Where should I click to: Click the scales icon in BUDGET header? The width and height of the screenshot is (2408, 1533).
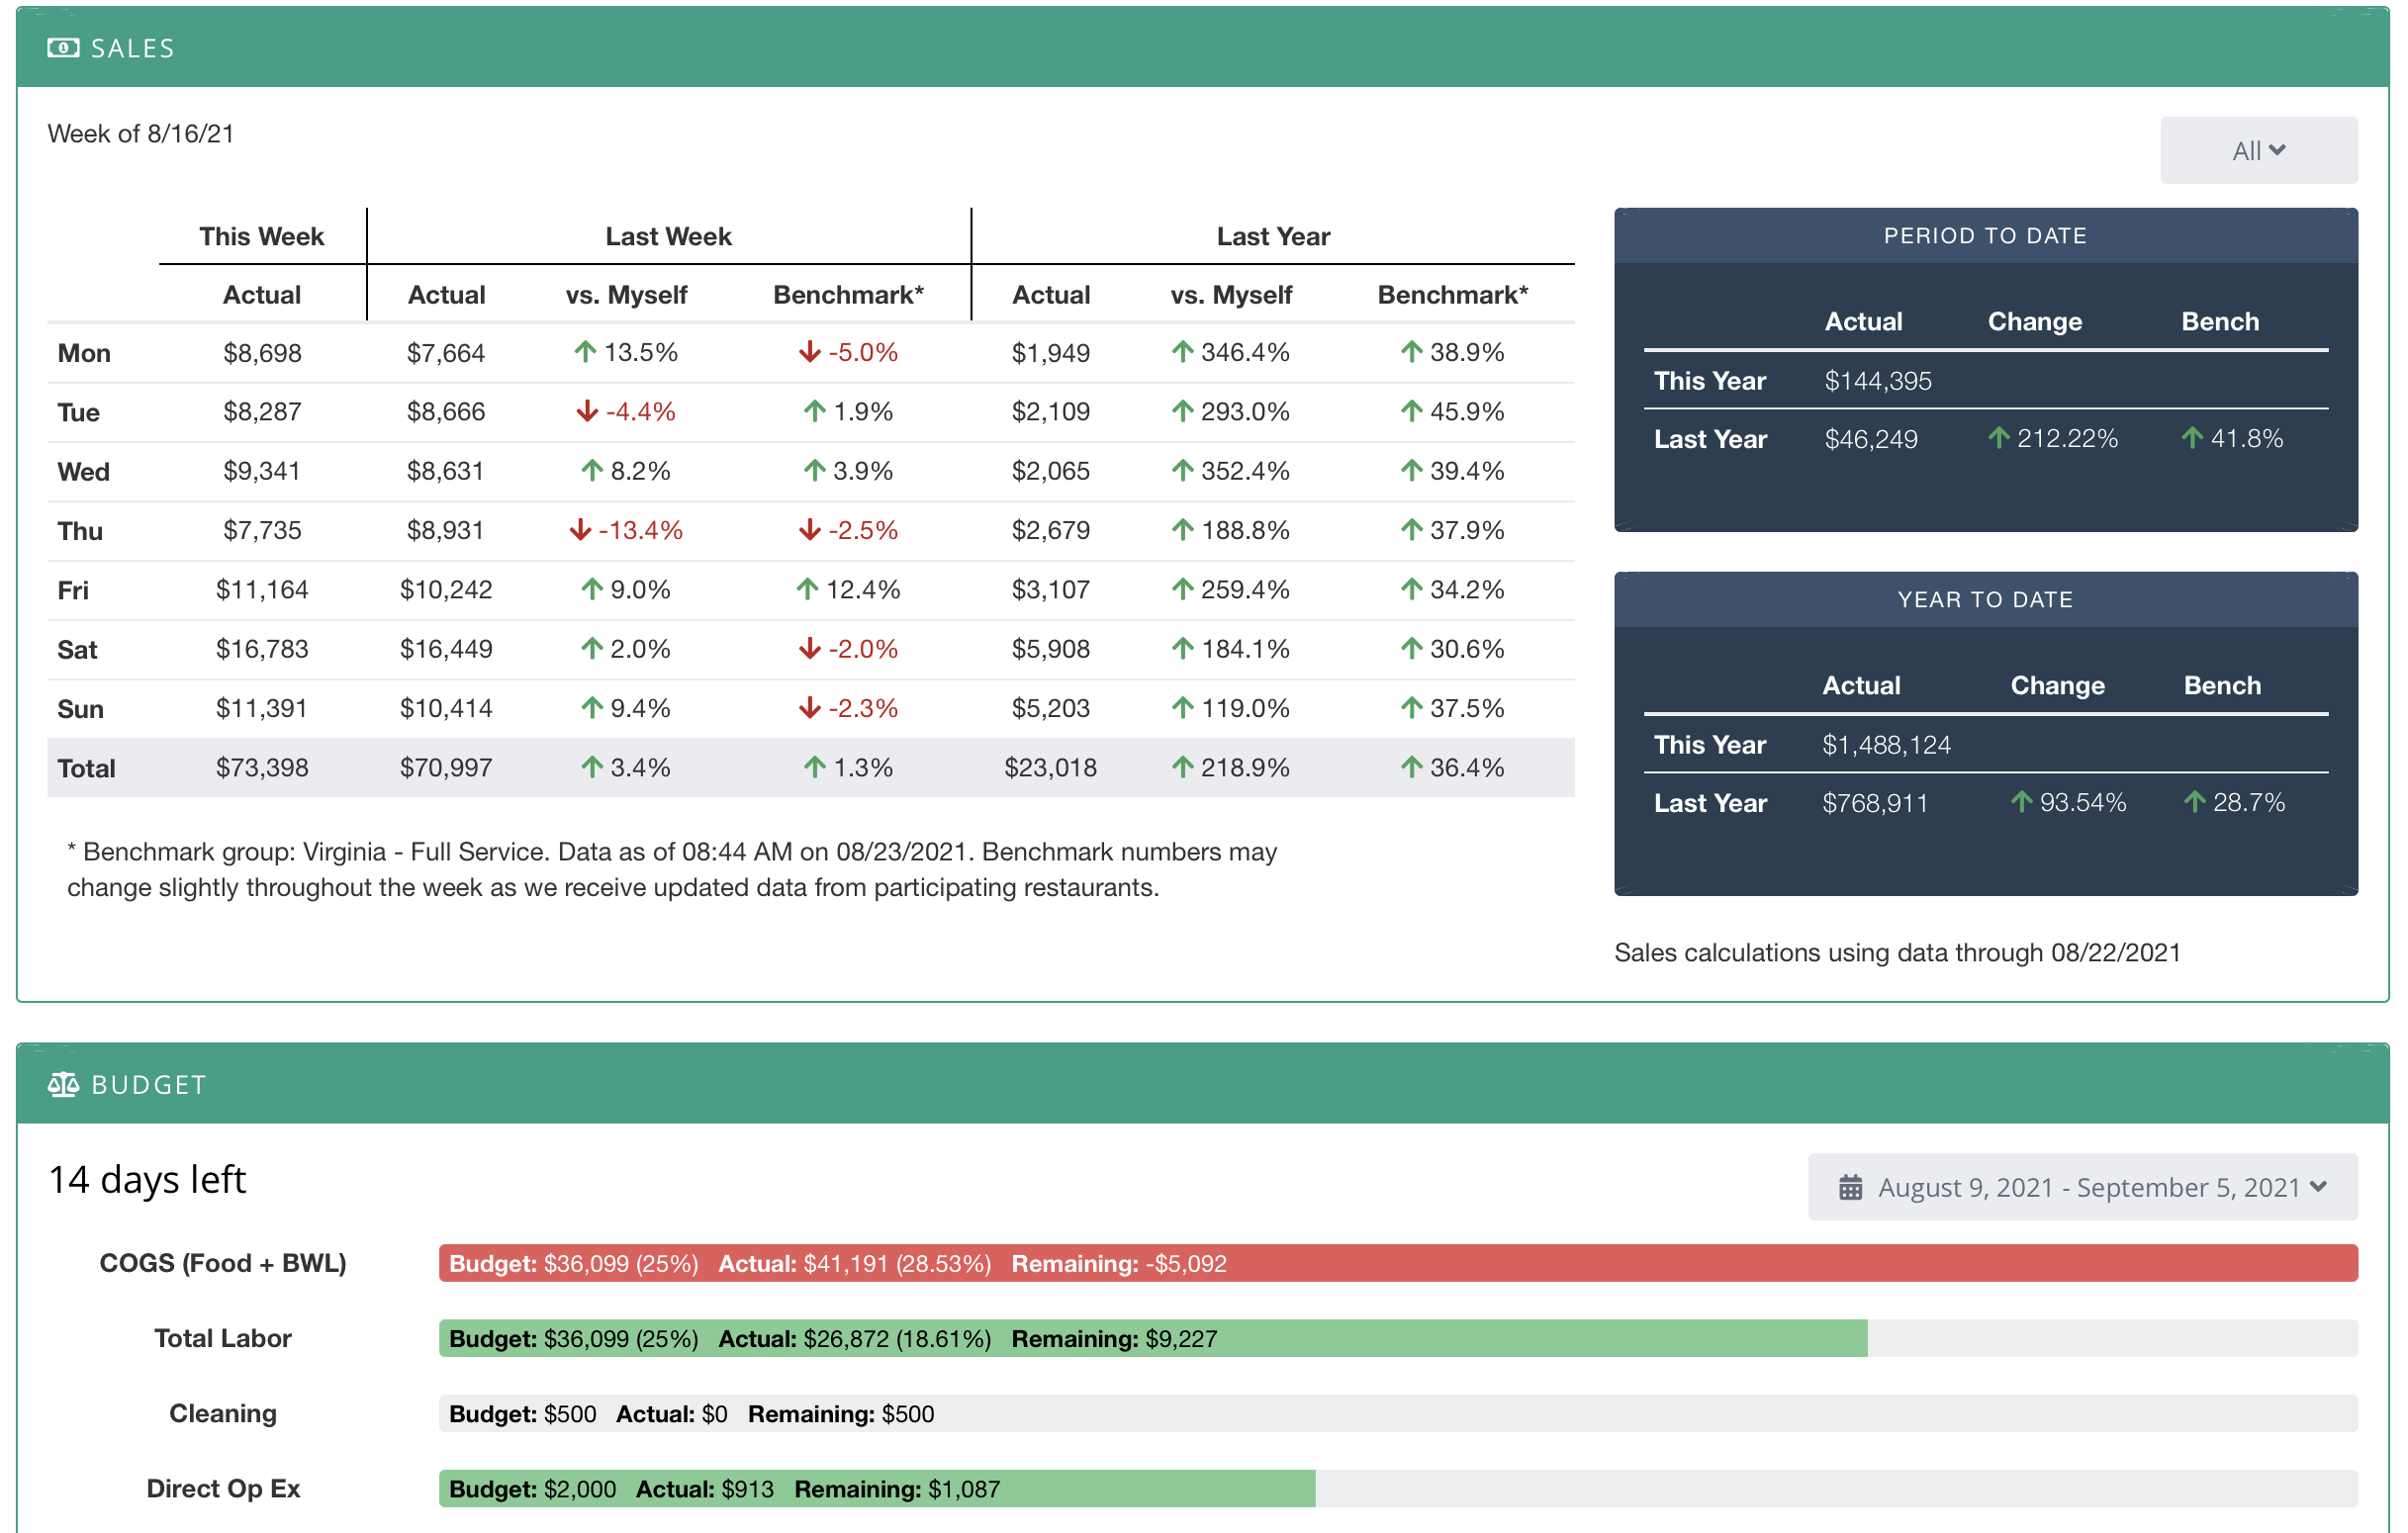click(x=62, y=1084)
